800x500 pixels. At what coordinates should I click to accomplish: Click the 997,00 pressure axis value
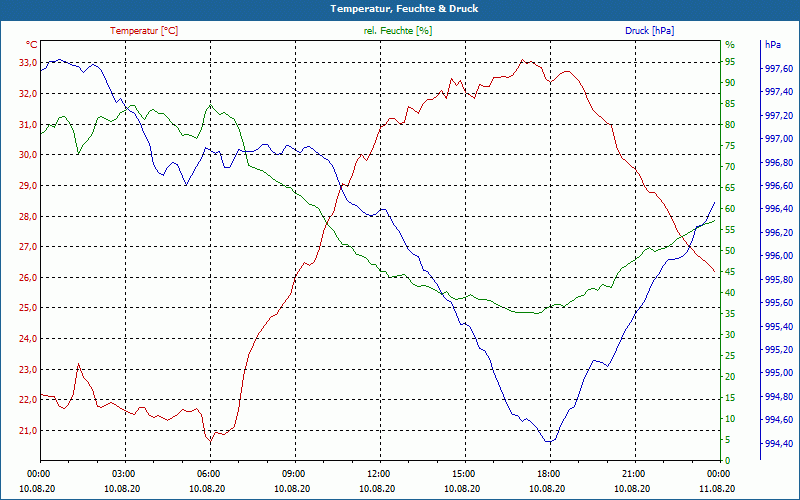780,139
